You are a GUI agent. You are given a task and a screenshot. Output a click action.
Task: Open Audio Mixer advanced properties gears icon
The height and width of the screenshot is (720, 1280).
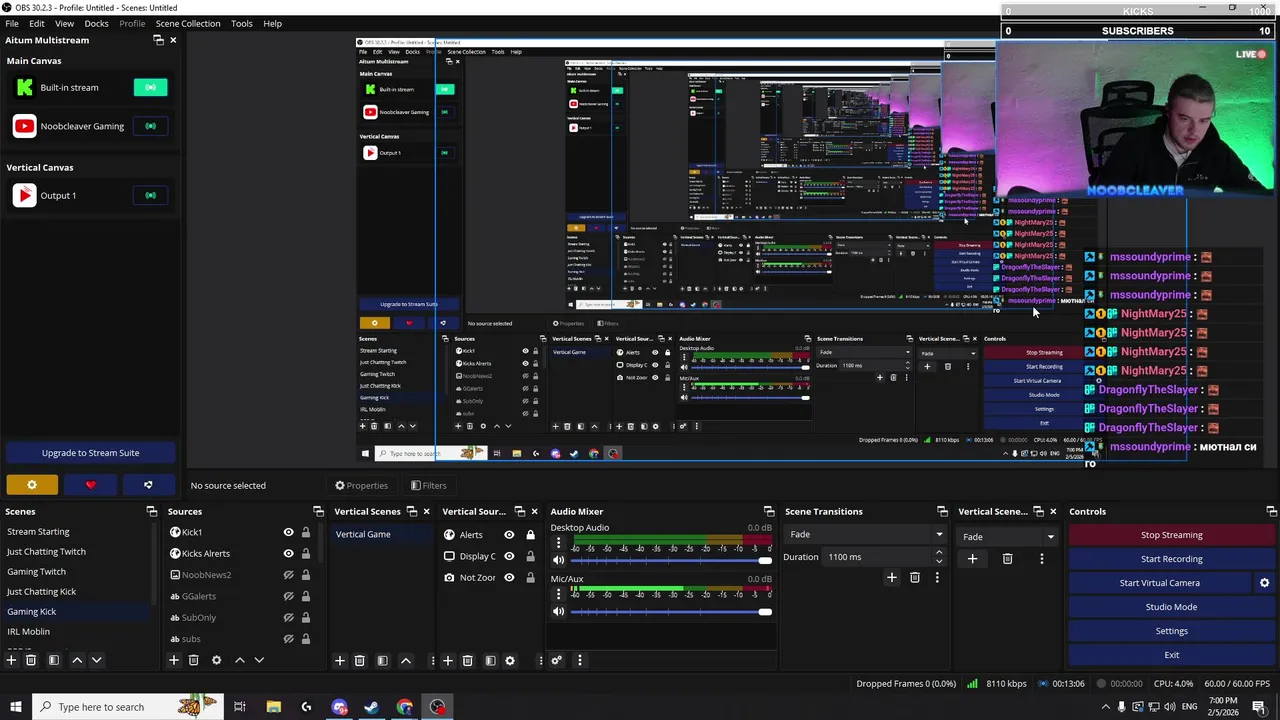pos(556,660)
